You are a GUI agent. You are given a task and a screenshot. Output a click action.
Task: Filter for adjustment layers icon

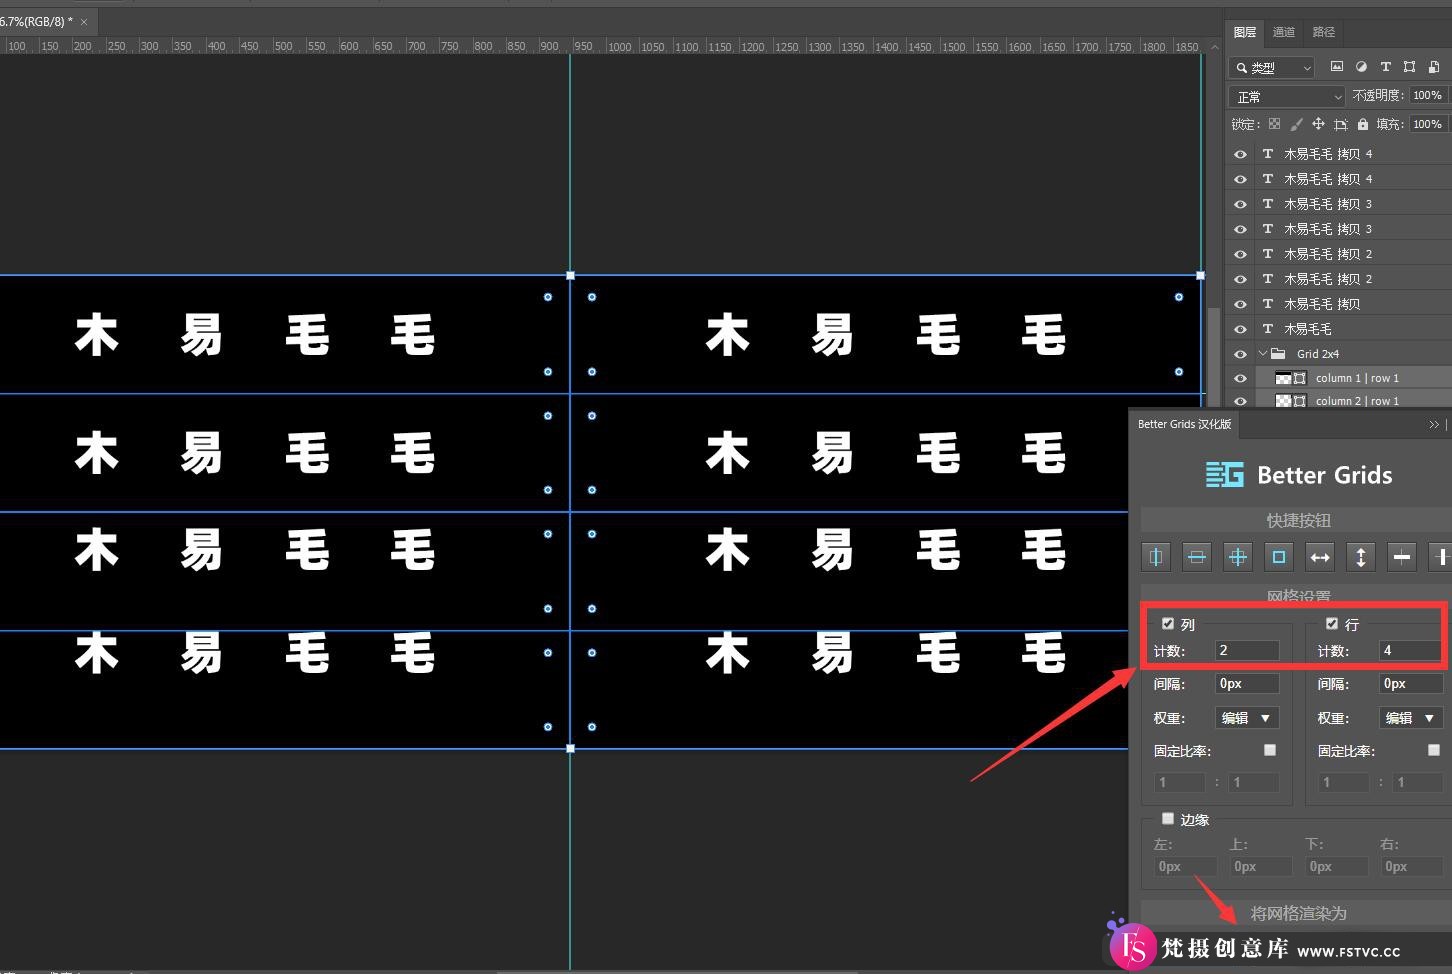1361,67
